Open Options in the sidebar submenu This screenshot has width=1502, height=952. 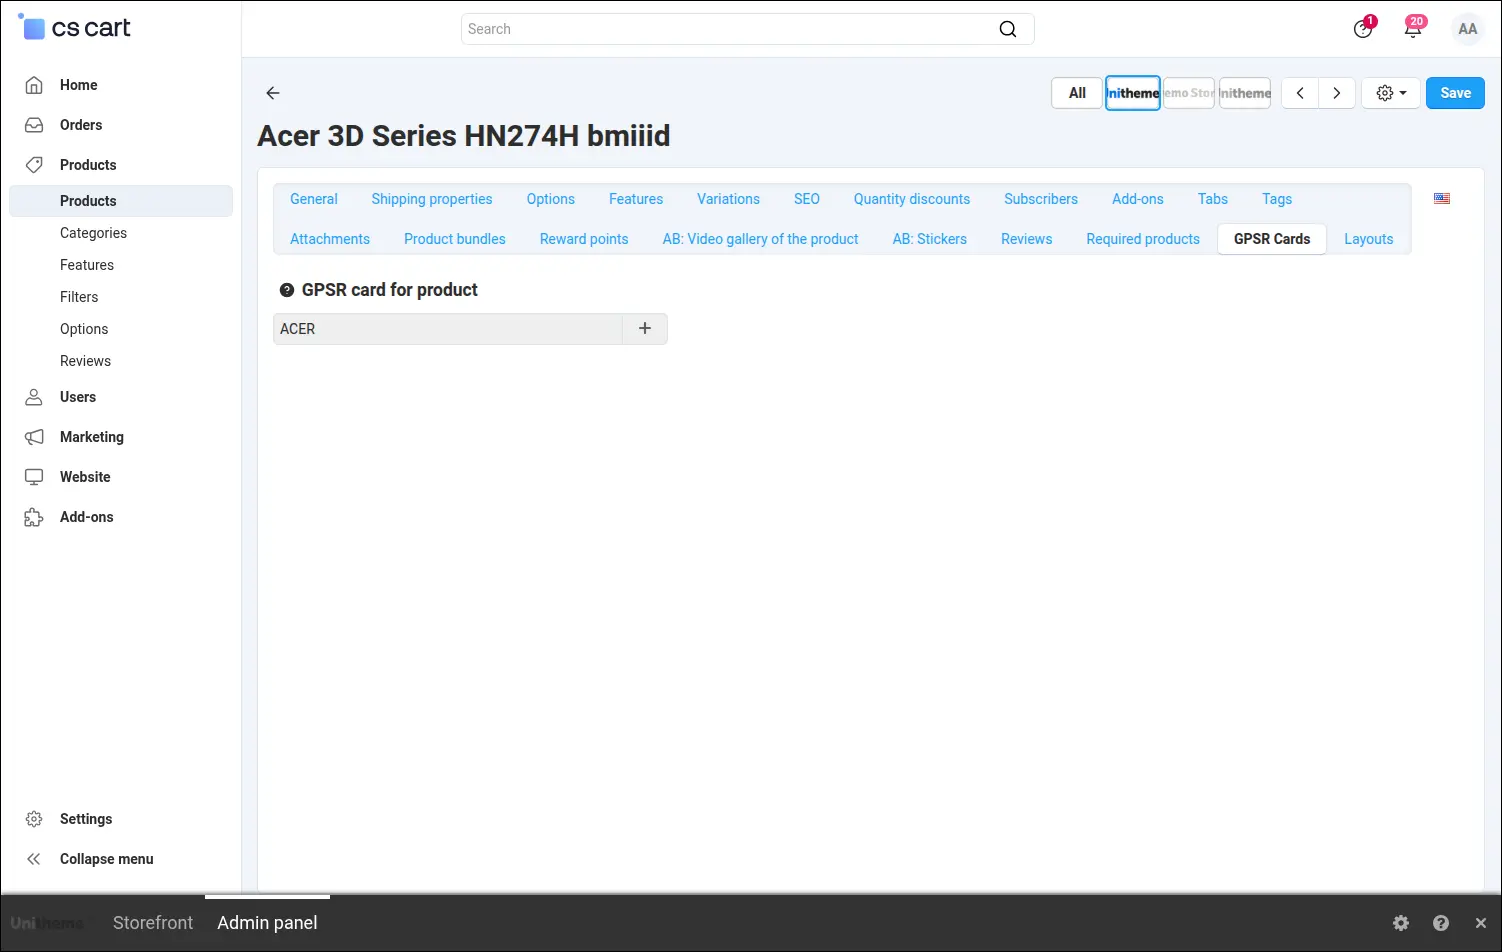click(x=84, y=329)
